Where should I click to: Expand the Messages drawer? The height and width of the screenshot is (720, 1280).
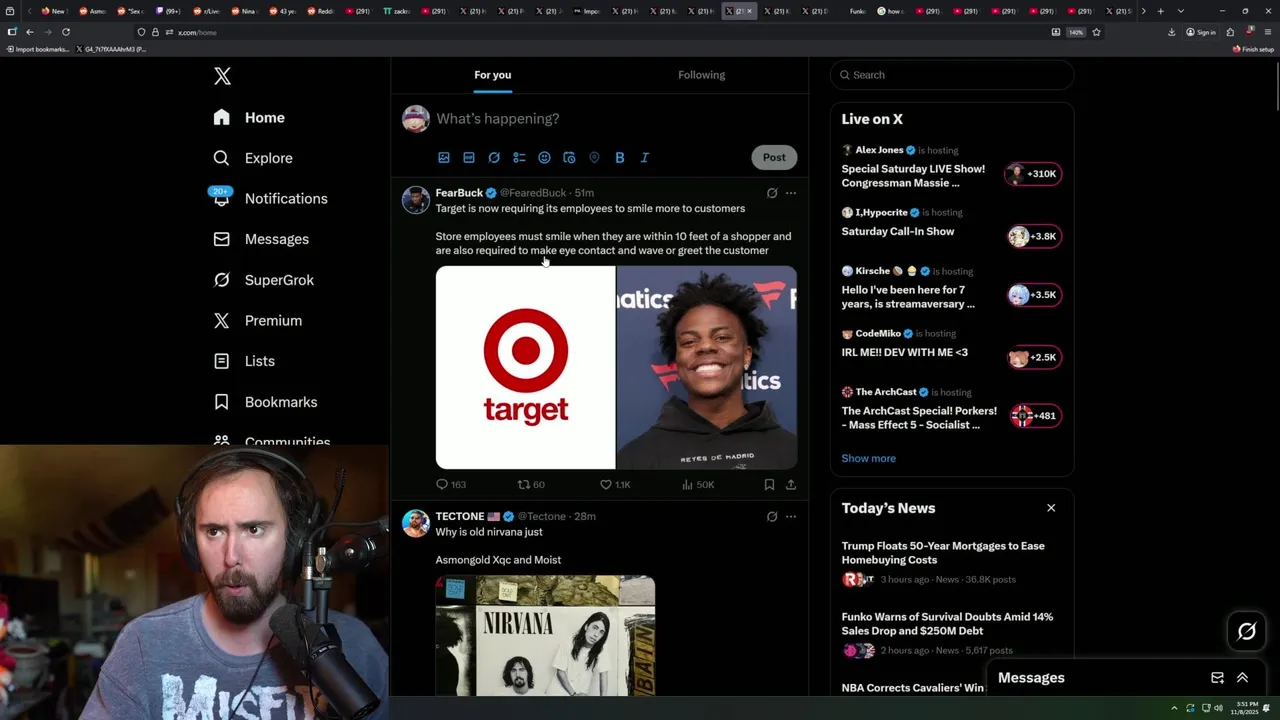pos(1242,678)
